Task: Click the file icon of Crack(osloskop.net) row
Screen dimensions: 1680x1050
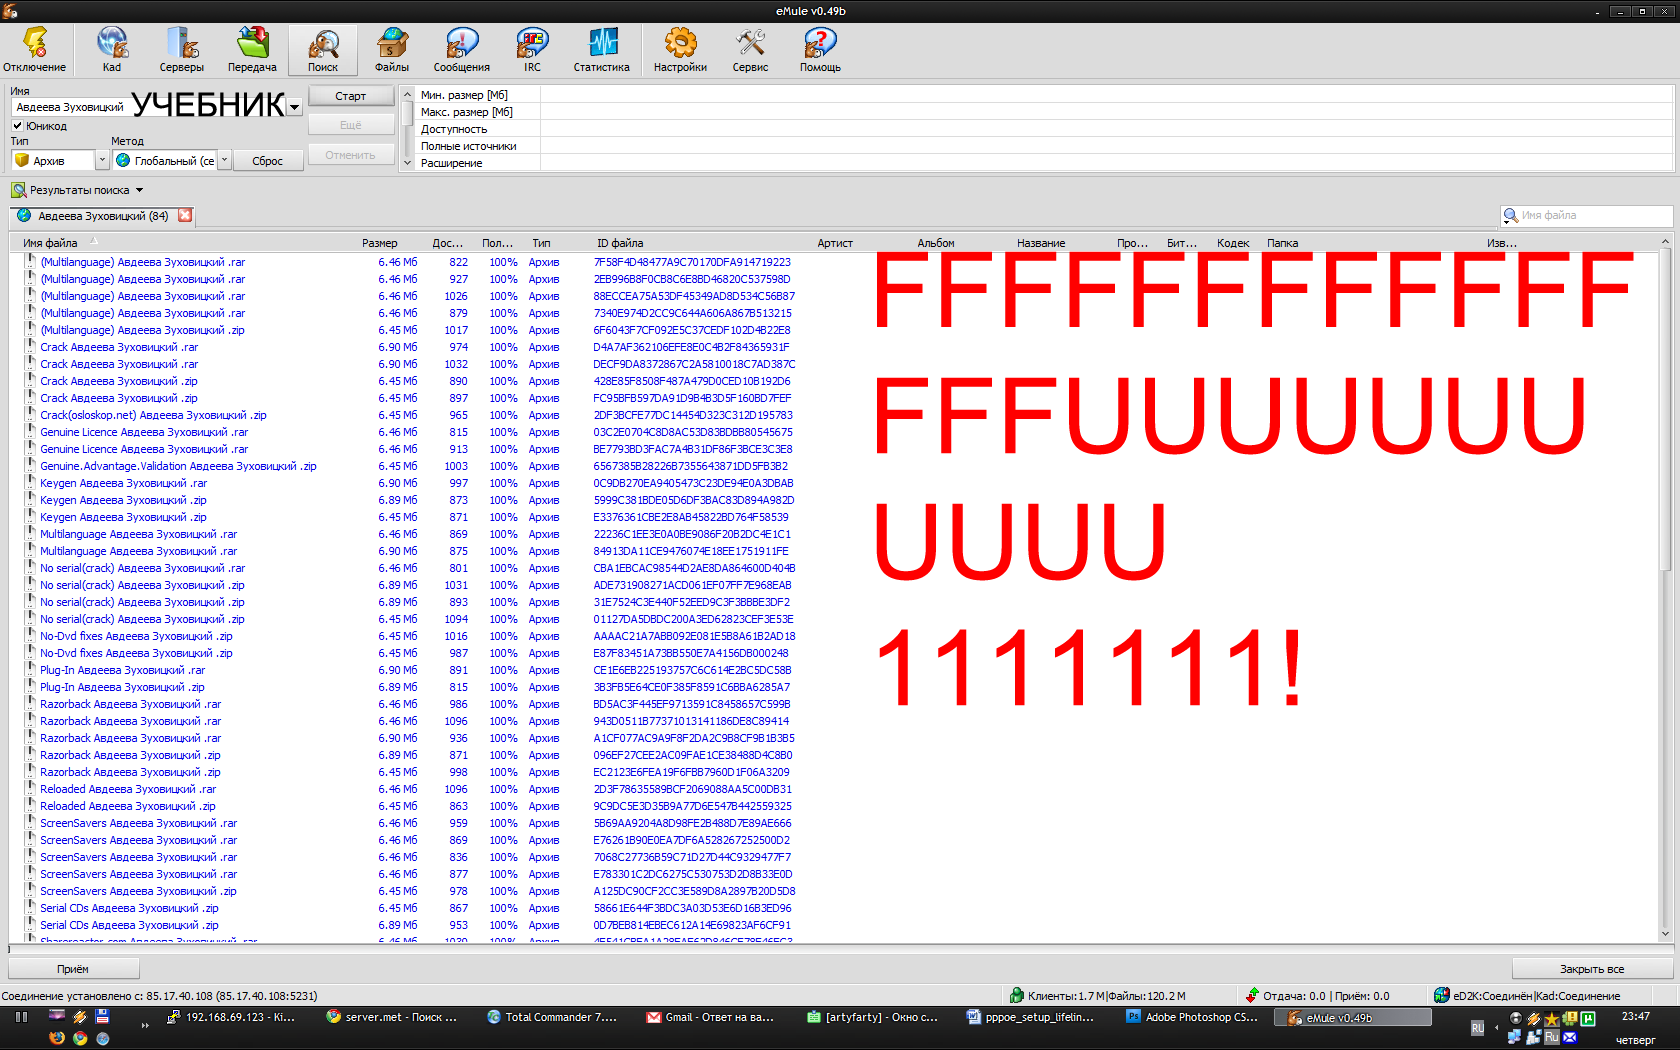Action: pos(30,414)
